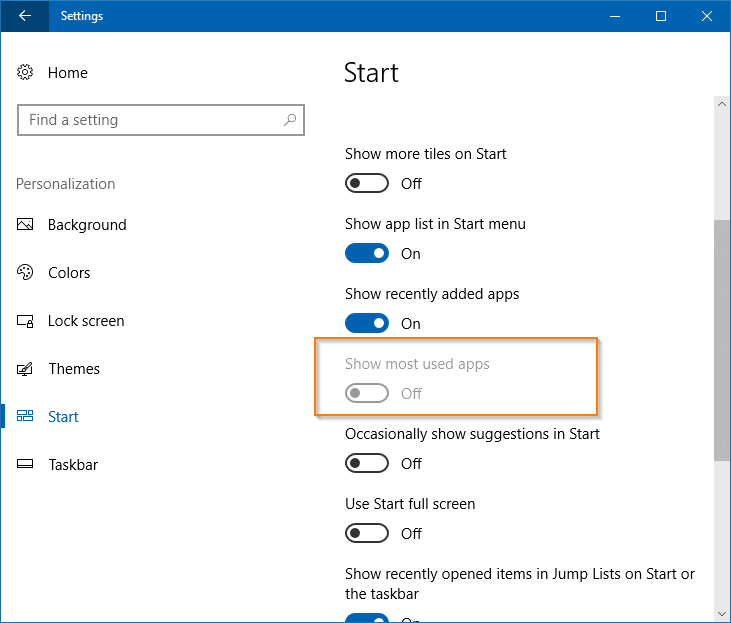Click 'Occasionally show suggestions in Start' label

[x=472, y=434]
